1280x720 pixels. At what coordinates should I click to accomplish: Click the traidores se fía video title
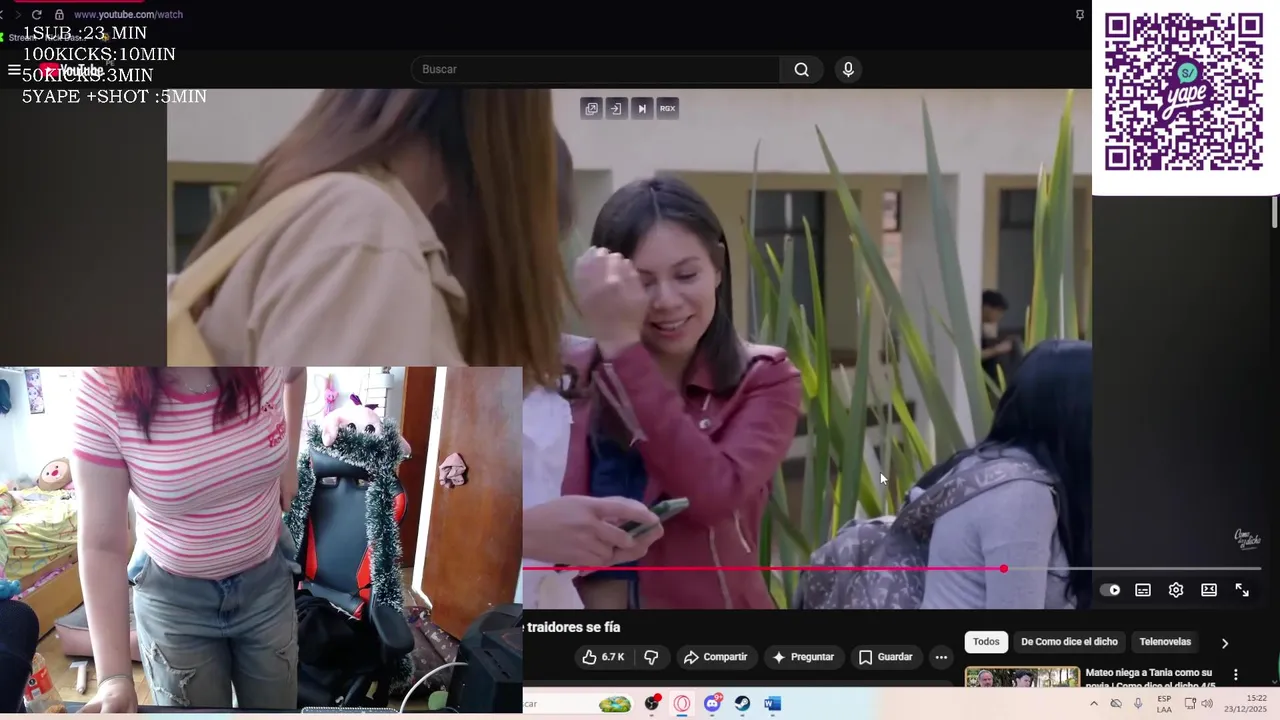click(x=573, y=627)
